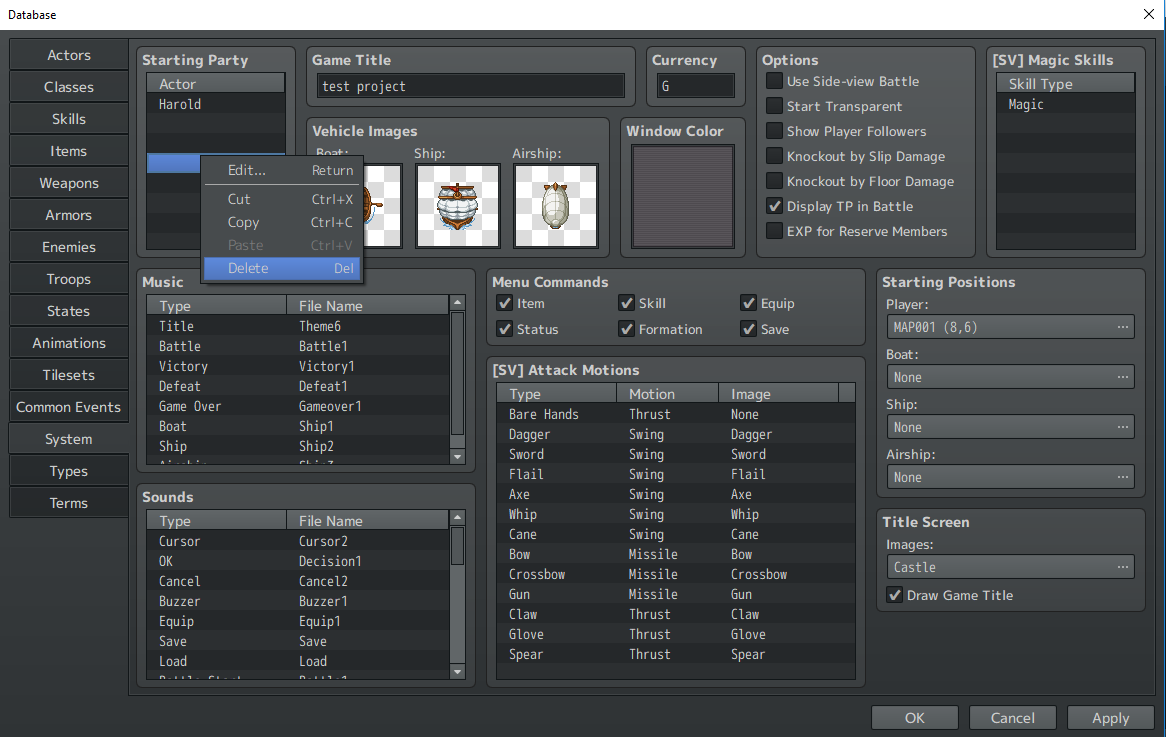1166x737 pixels.
Task: Open Title Screen image picker
Action: [1010, 567]
